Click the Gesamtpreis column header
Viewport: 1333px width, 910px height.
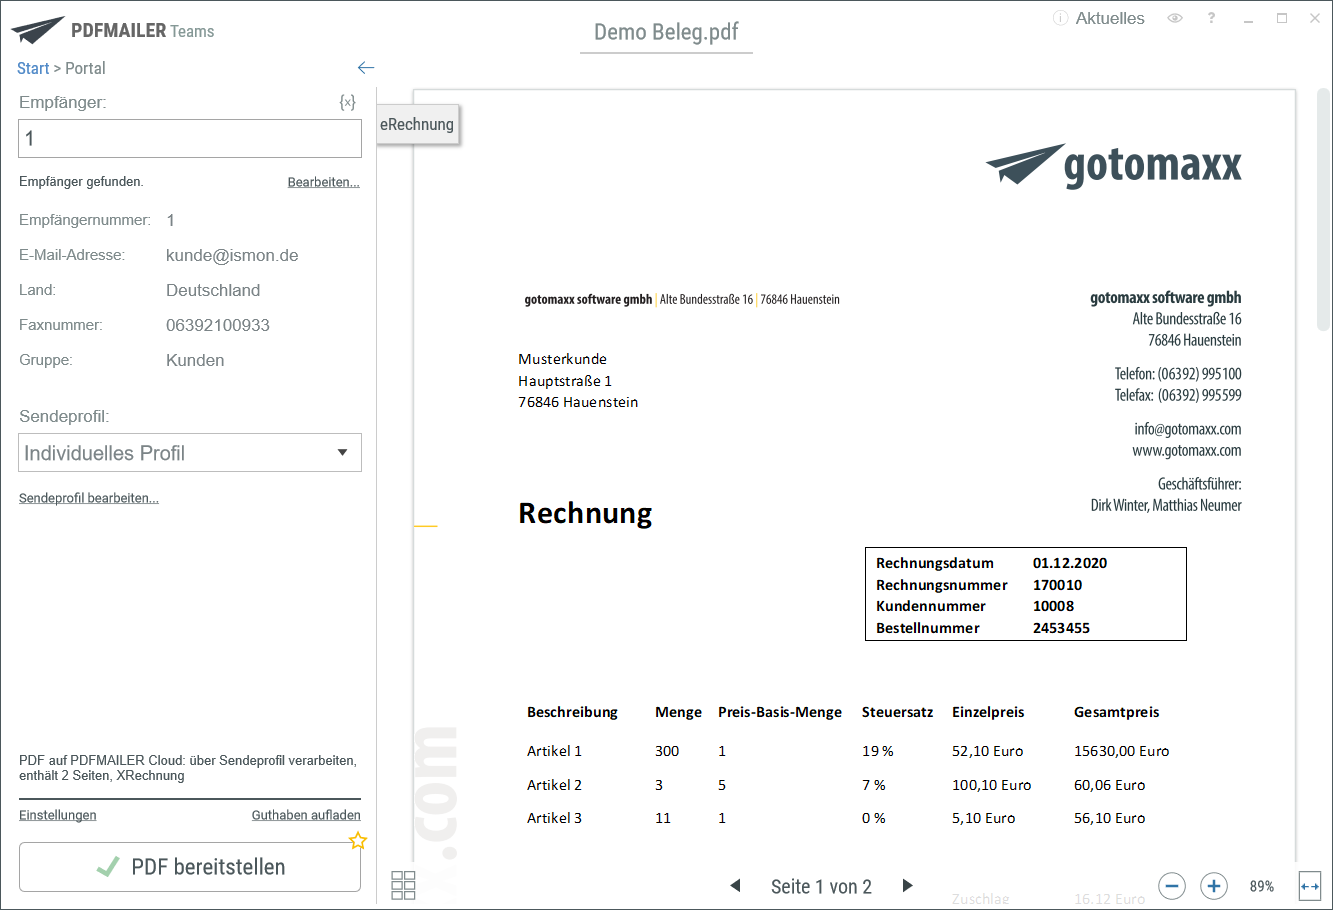[1116, 712]
